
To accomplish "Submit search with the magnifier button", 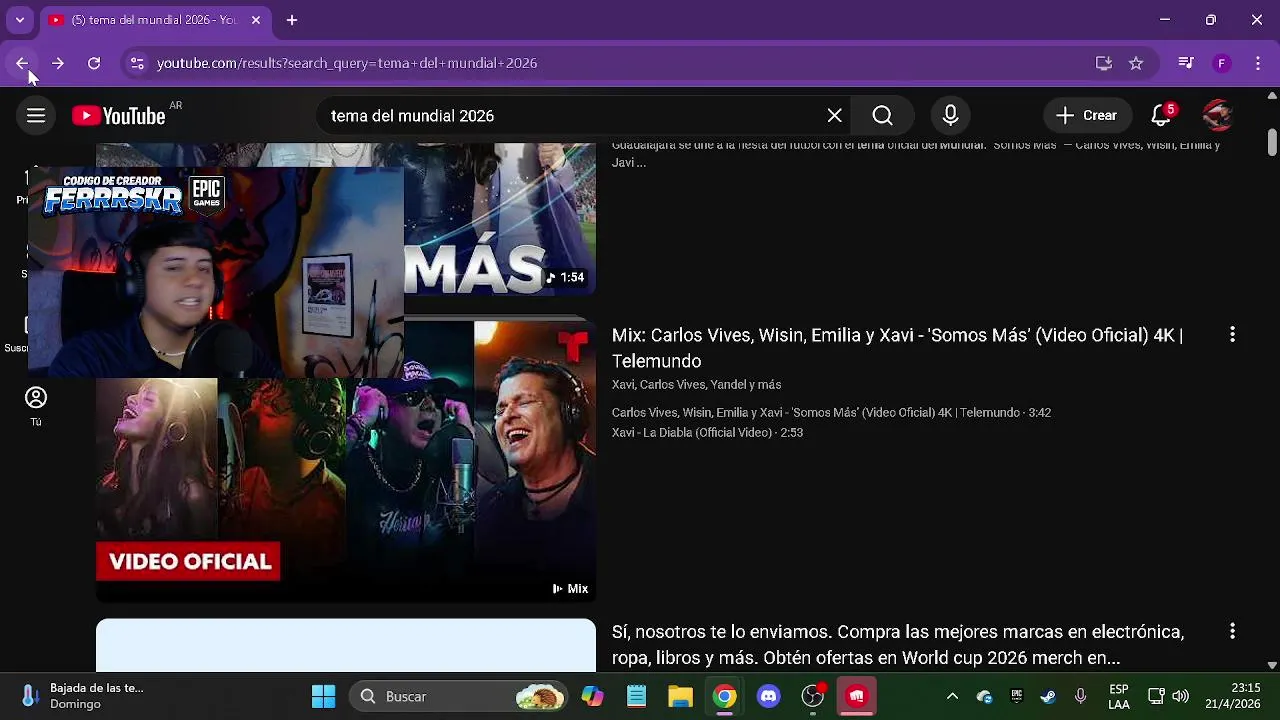I will tap(882, 116).
